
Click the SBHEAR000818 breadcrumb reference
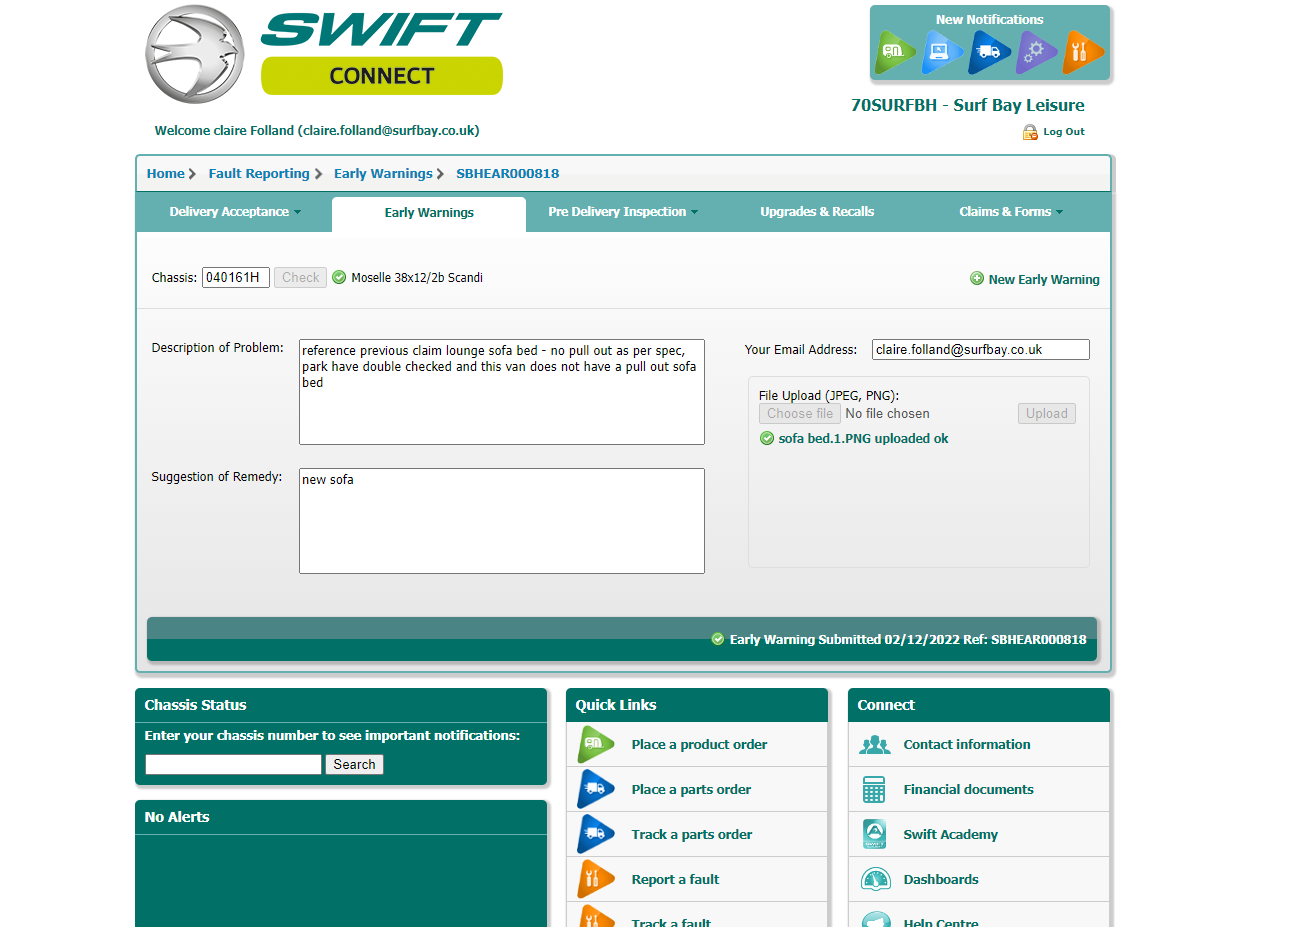coord(508,173)
